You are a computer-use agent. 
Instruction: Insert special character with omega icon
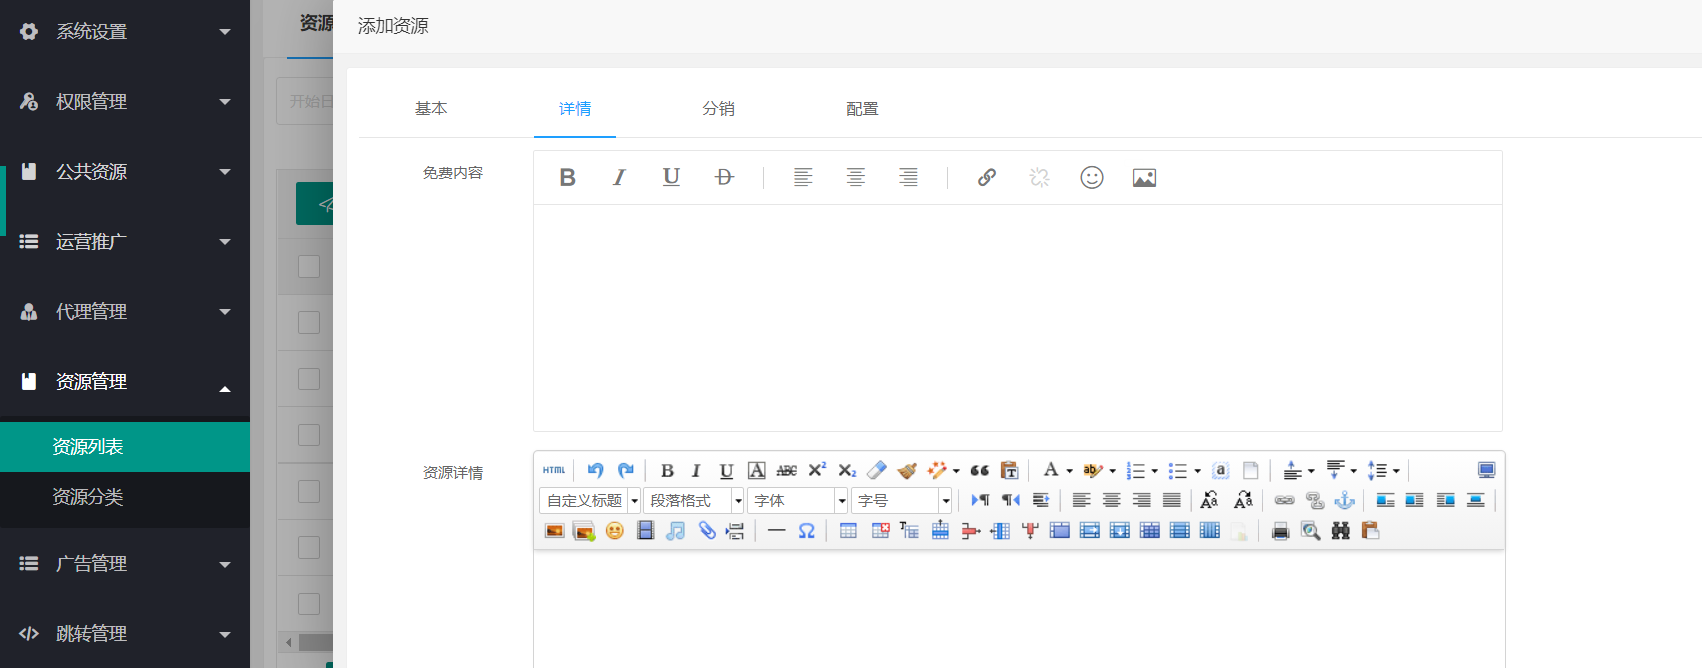(x=807, y=531)
